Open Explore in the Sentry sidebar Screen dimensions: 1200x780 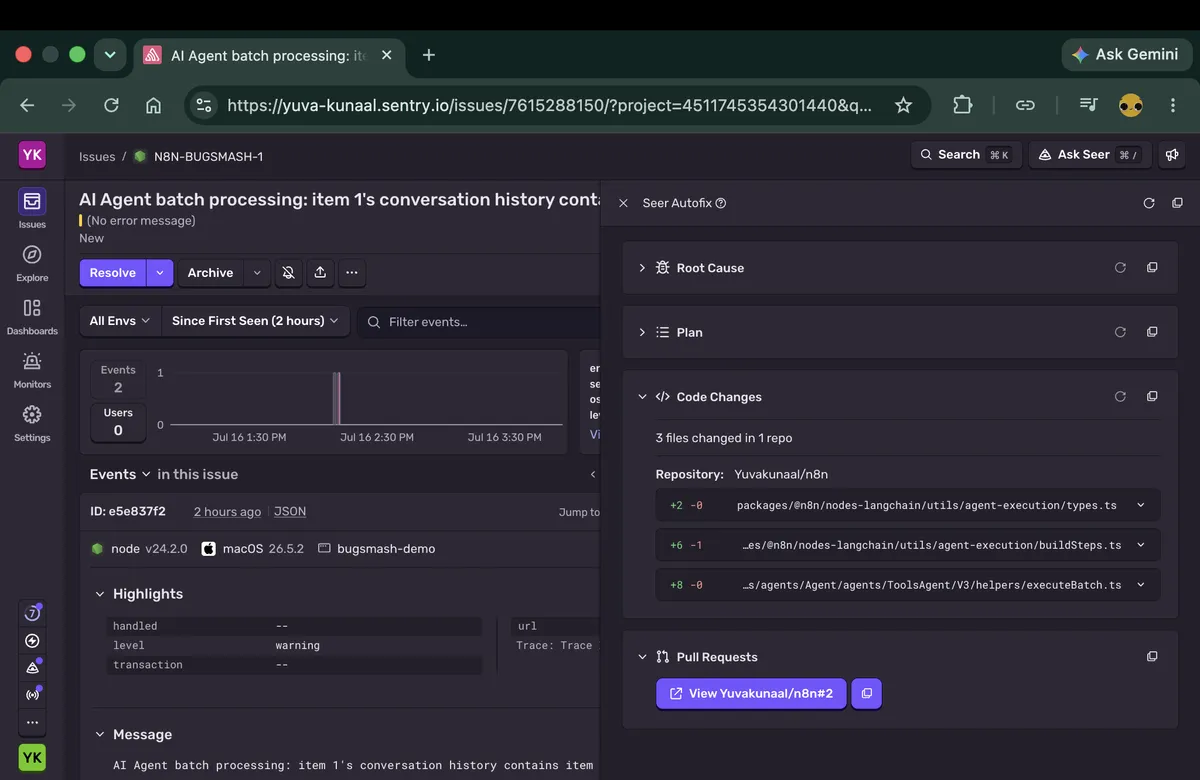(x=32, y=263)
